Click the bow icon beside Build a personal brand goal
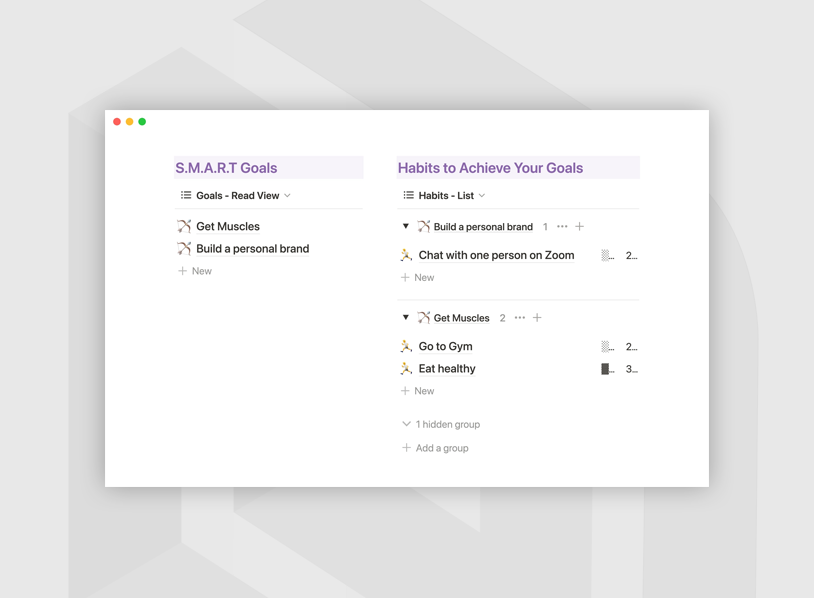The height and width of the screenshot is (598, 814). coord(184,249)
